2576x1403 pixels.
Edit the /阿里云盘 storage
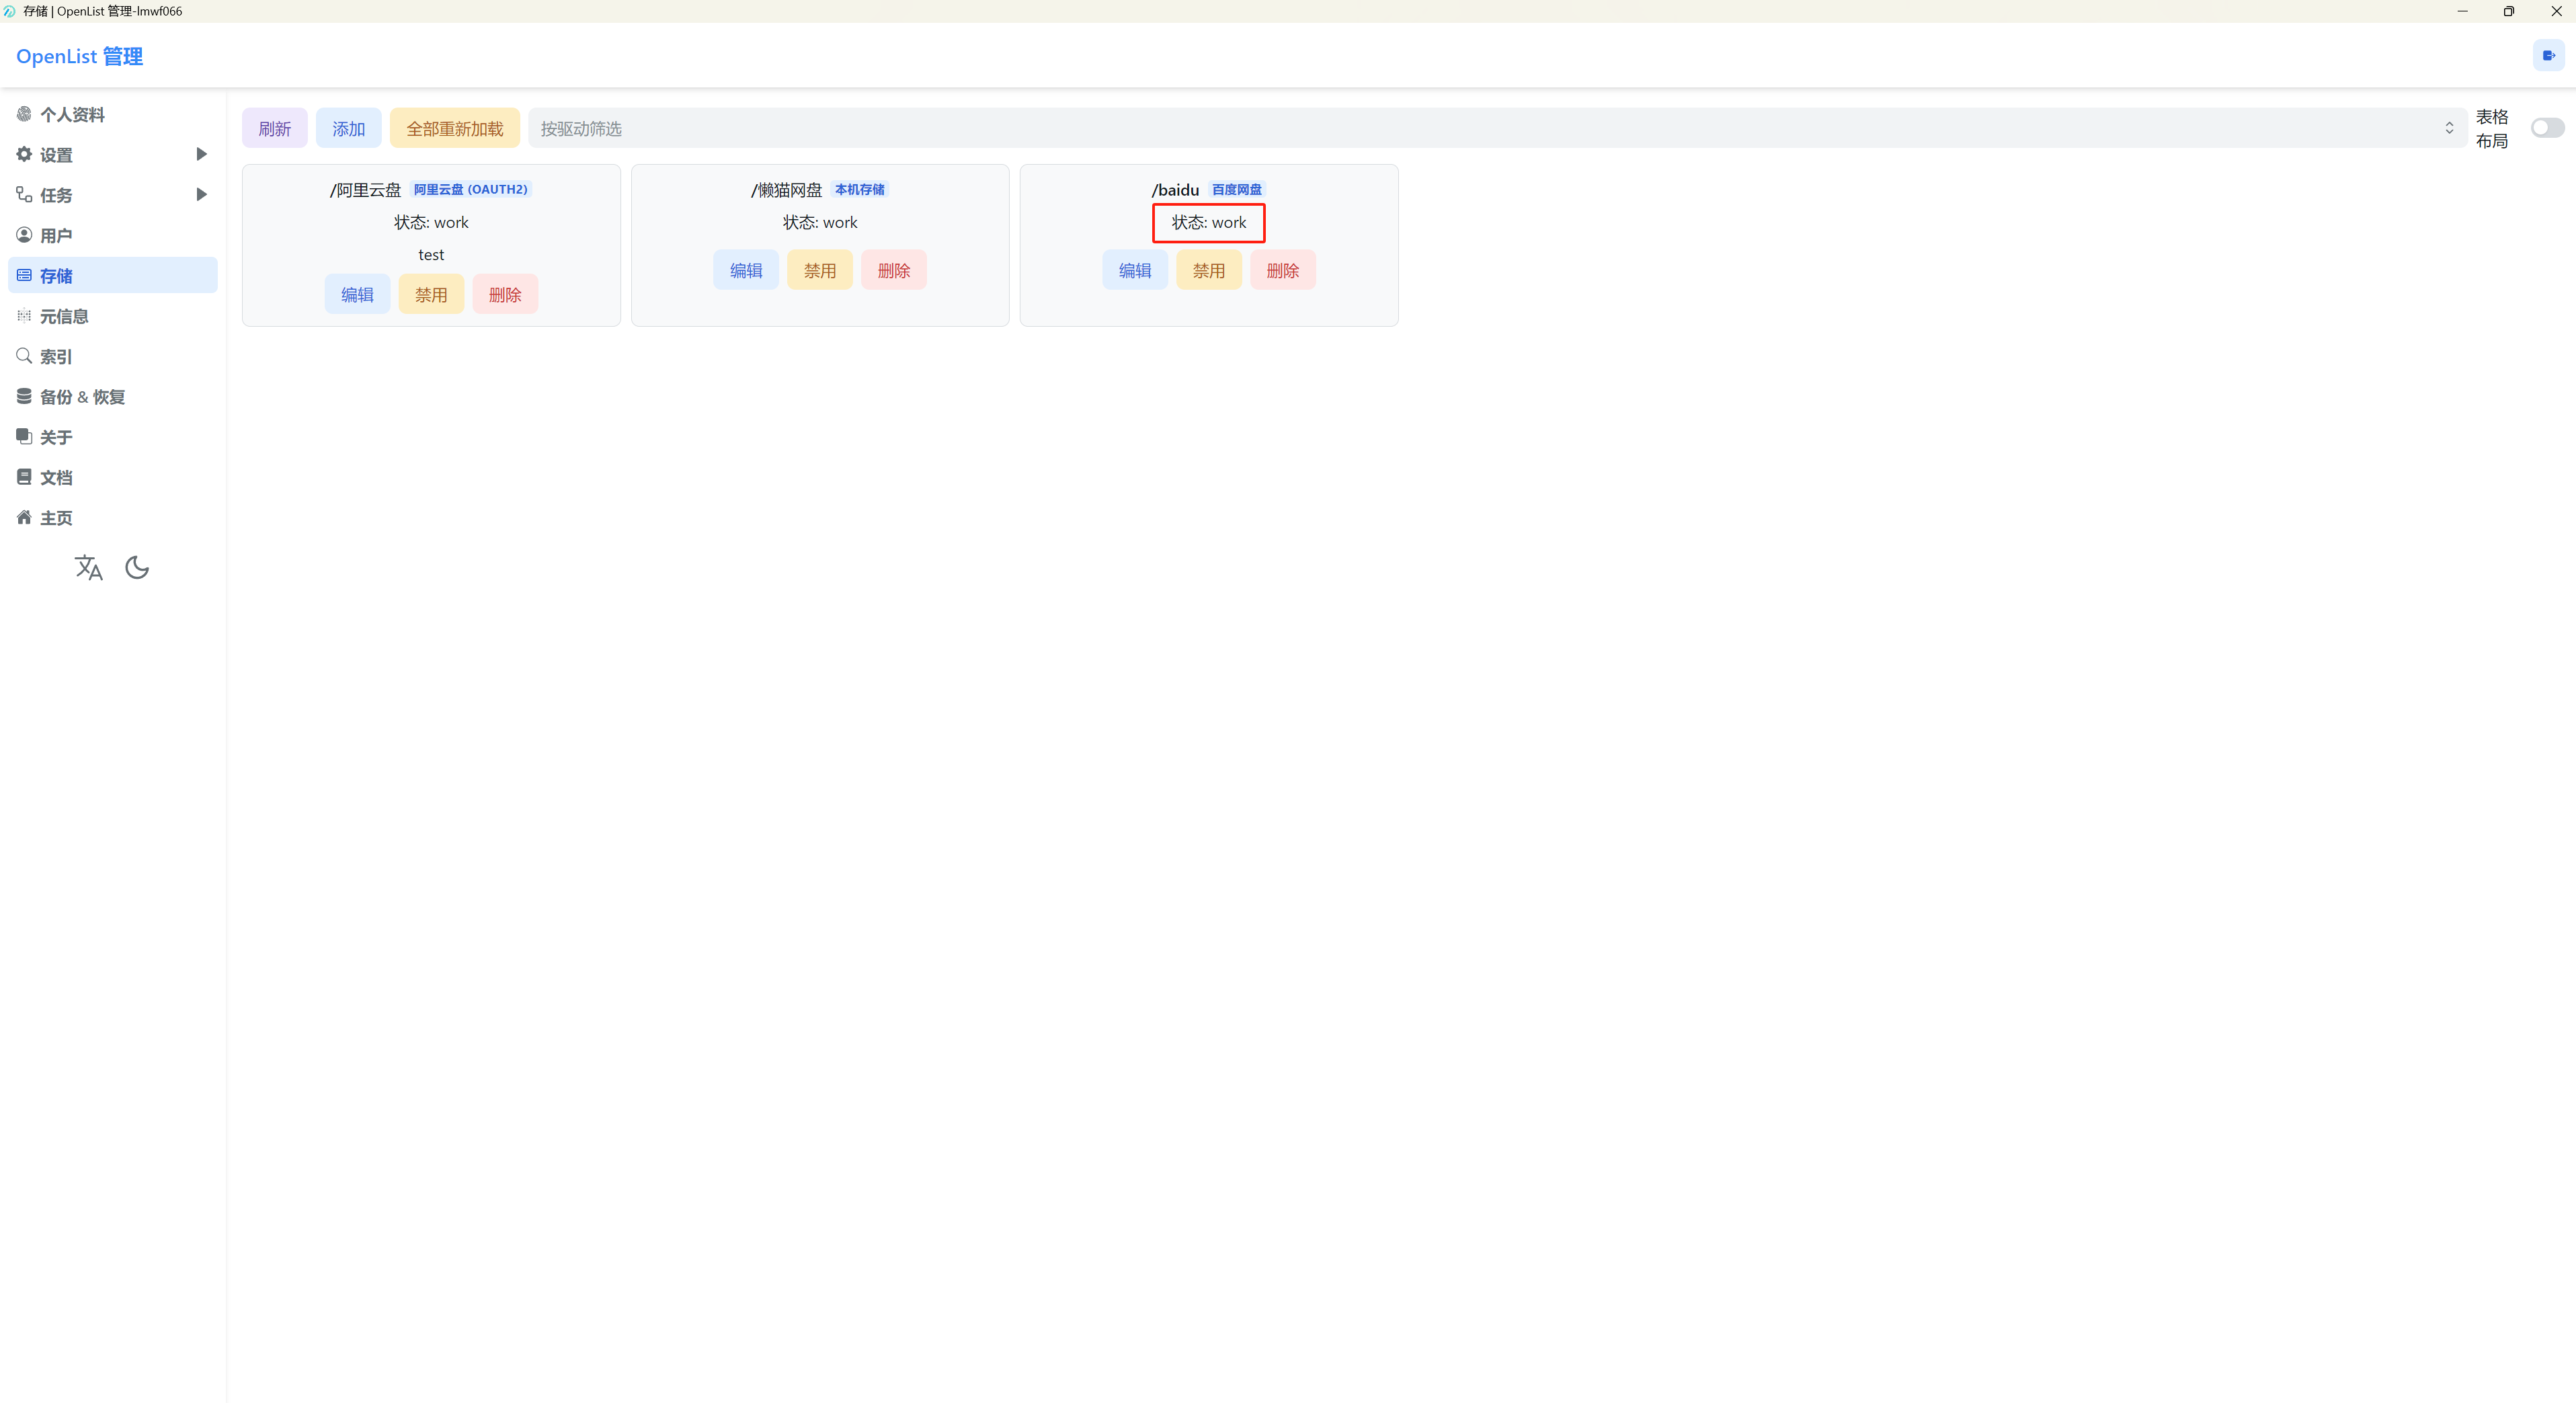(x=357, y=294)
